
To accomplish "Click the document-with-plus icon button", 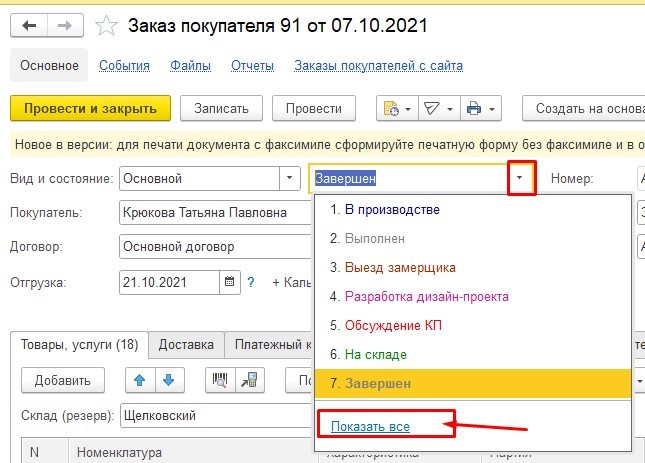I will coord(391,109).
